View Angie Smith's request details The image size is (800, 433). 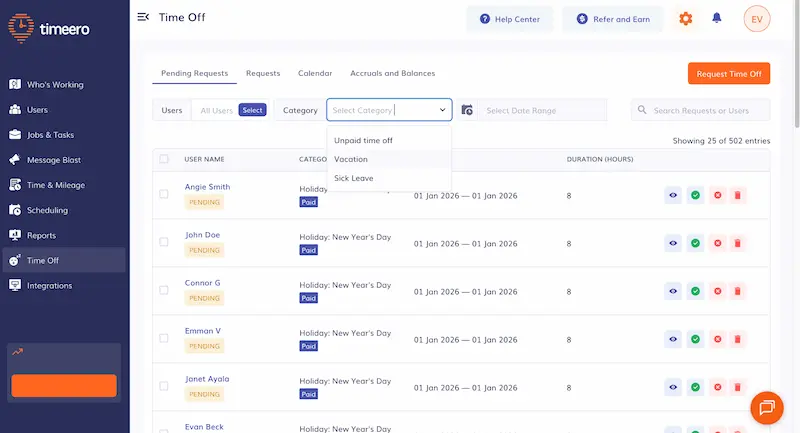point(673,195)
